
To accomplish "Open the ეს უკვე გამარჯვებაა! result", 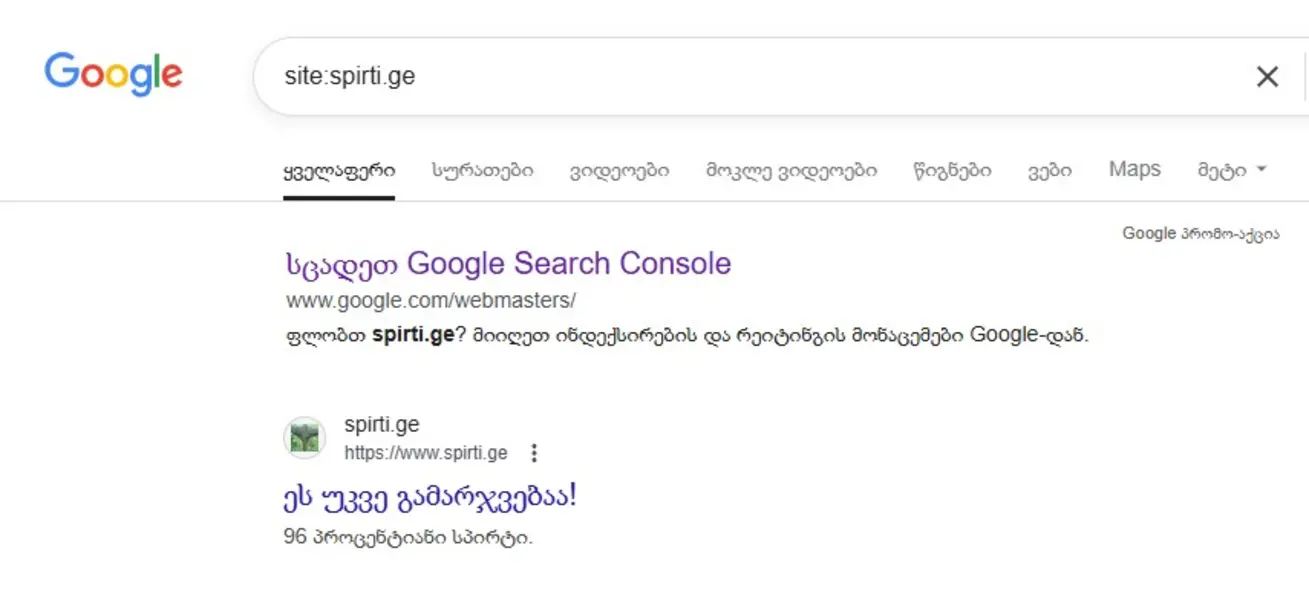I will (x=432, y=495).
